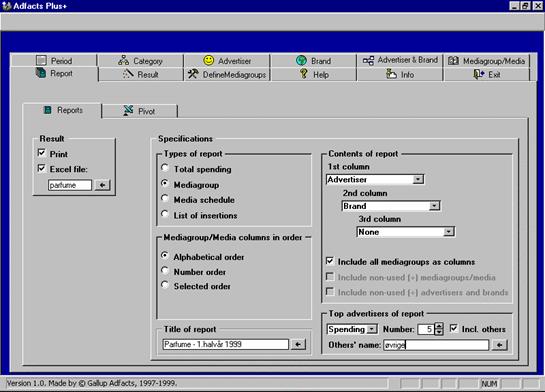This screenshot has width=545, height=392.
Task: Decrease the Number spinner value
Action: (x=439, y=332)
